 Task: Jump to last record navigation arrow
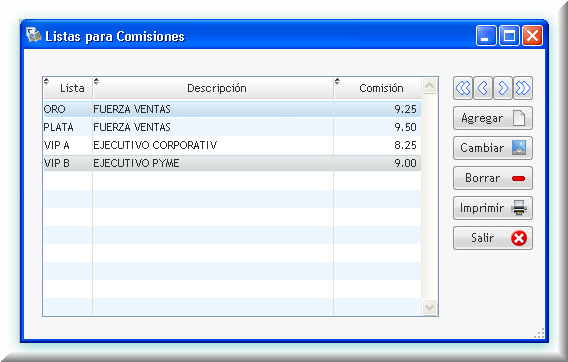523,88
